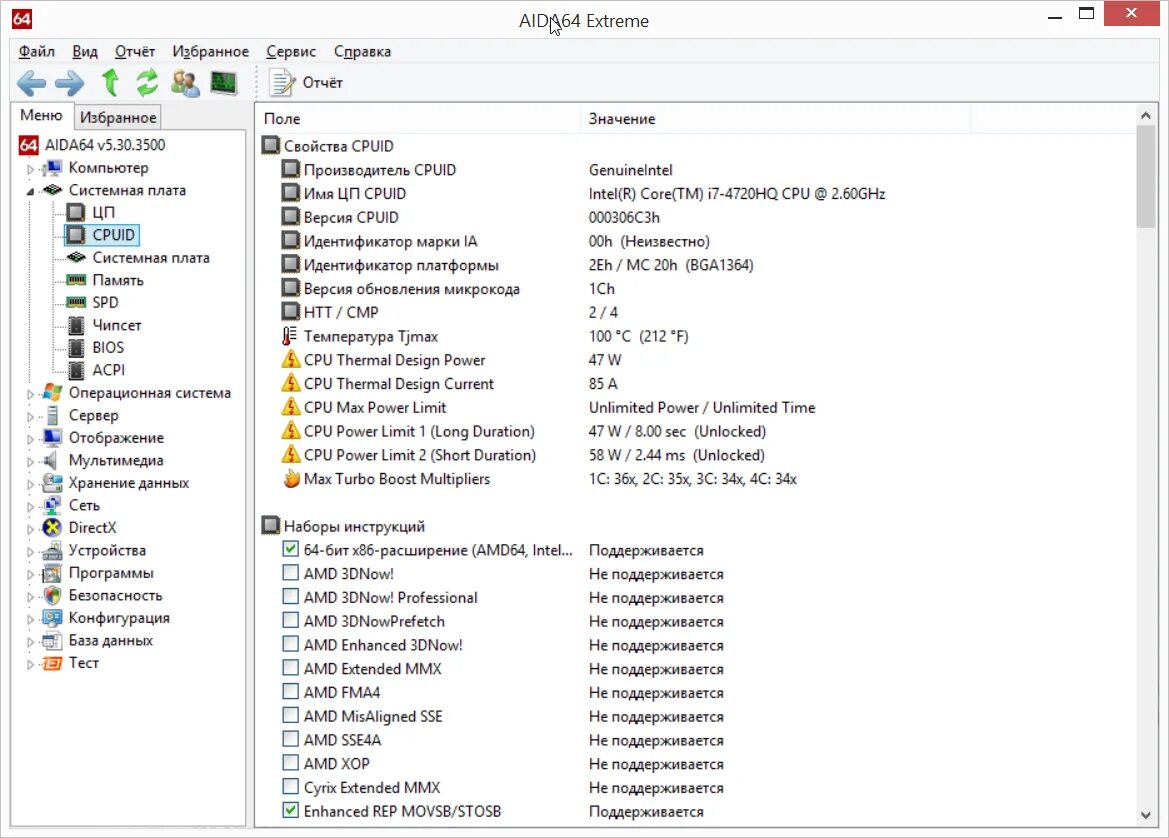Sort by the Поле column header

tap(418, 119)
